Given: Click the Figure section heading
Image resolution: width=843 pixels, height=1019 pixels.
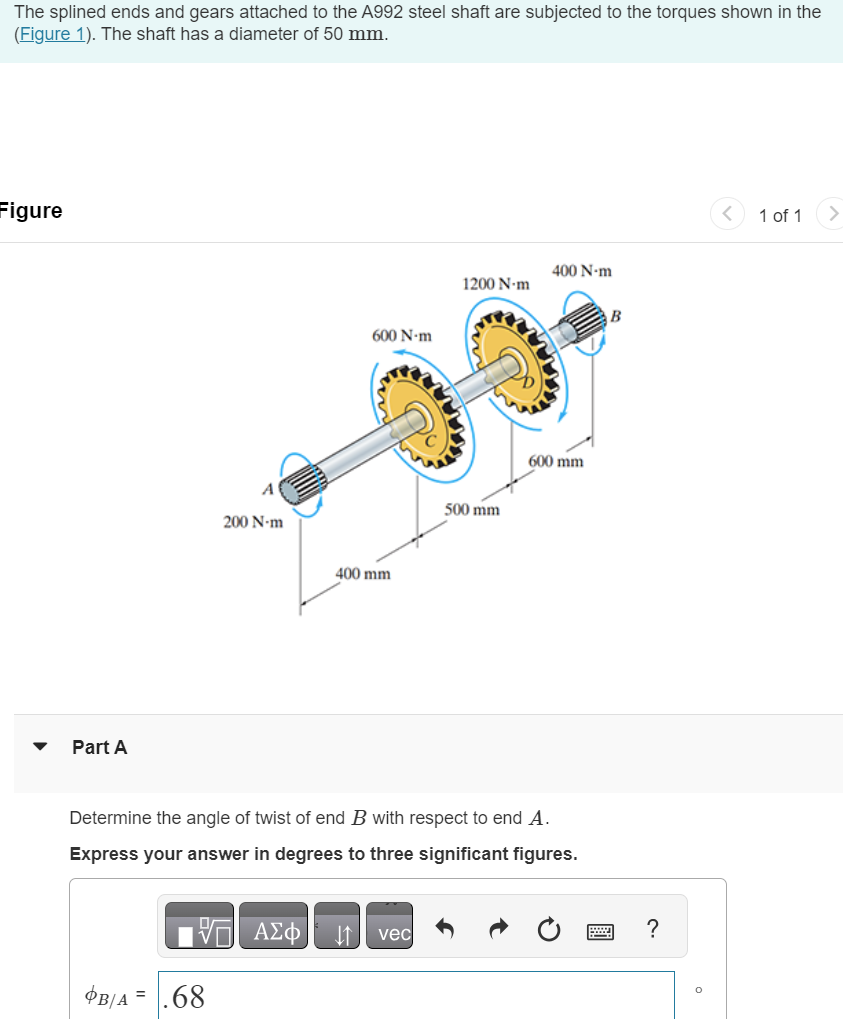Looking at the screenshot, I should [30, 211].
